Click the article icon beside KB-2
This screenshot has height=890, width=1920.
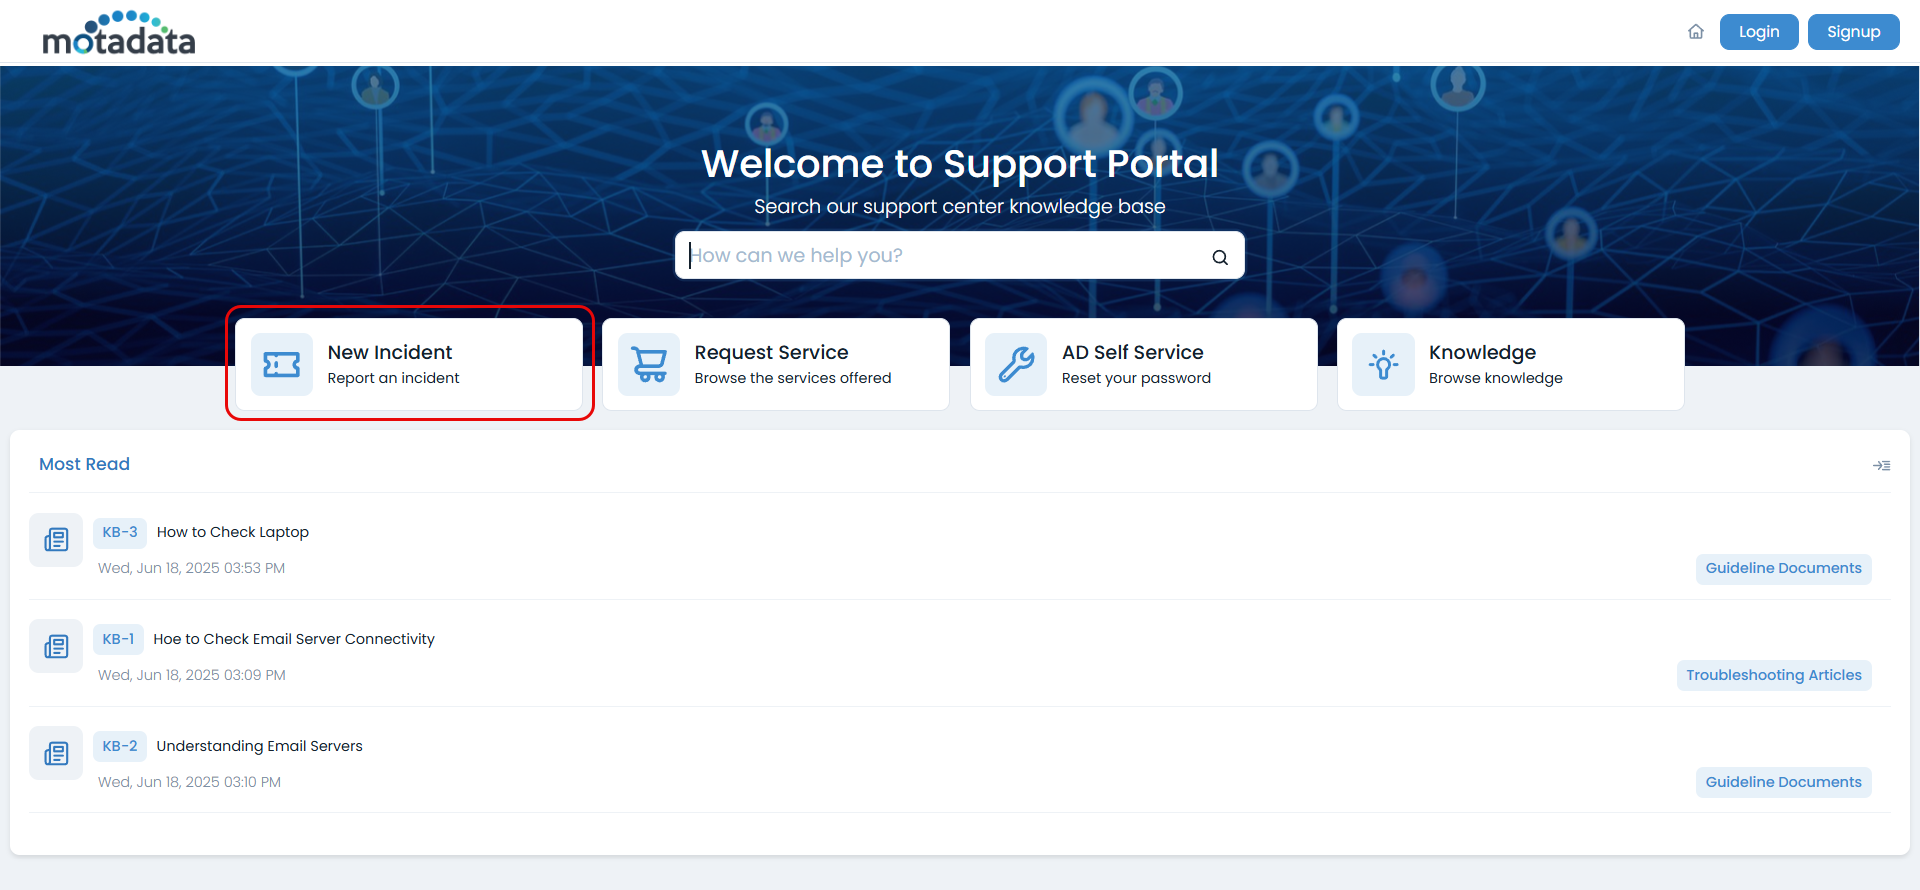point(56,754)
